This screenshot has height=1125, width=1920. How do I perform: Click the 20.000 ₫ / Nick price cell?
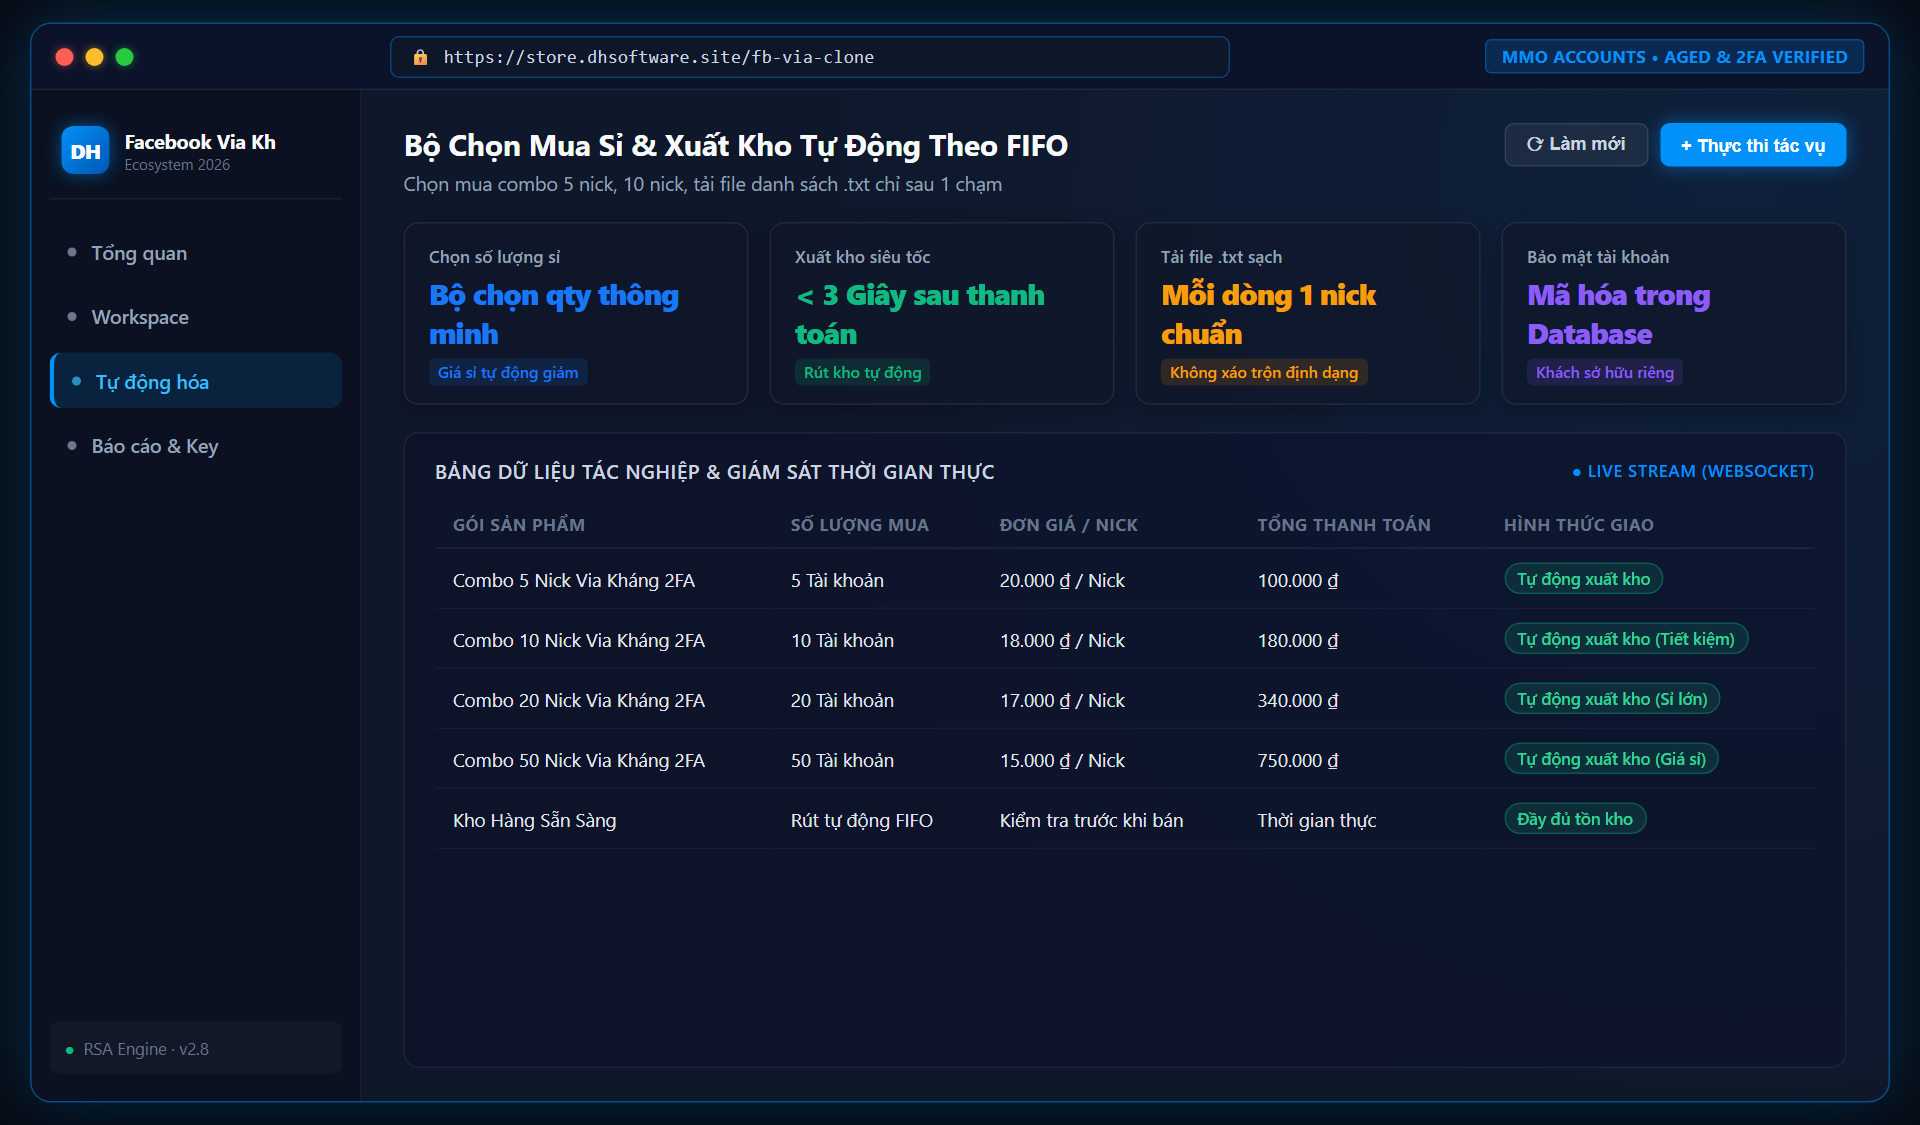(1062, 580)
